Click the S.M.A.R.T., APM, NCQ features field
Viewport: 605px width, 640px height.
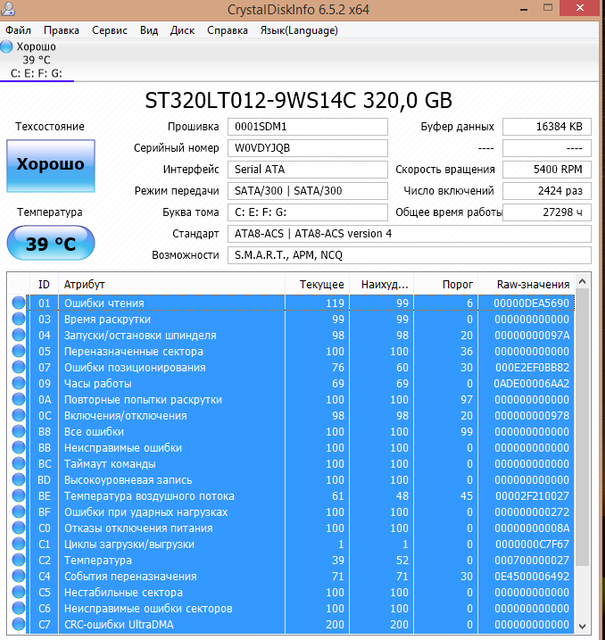[x=409, y=255]
